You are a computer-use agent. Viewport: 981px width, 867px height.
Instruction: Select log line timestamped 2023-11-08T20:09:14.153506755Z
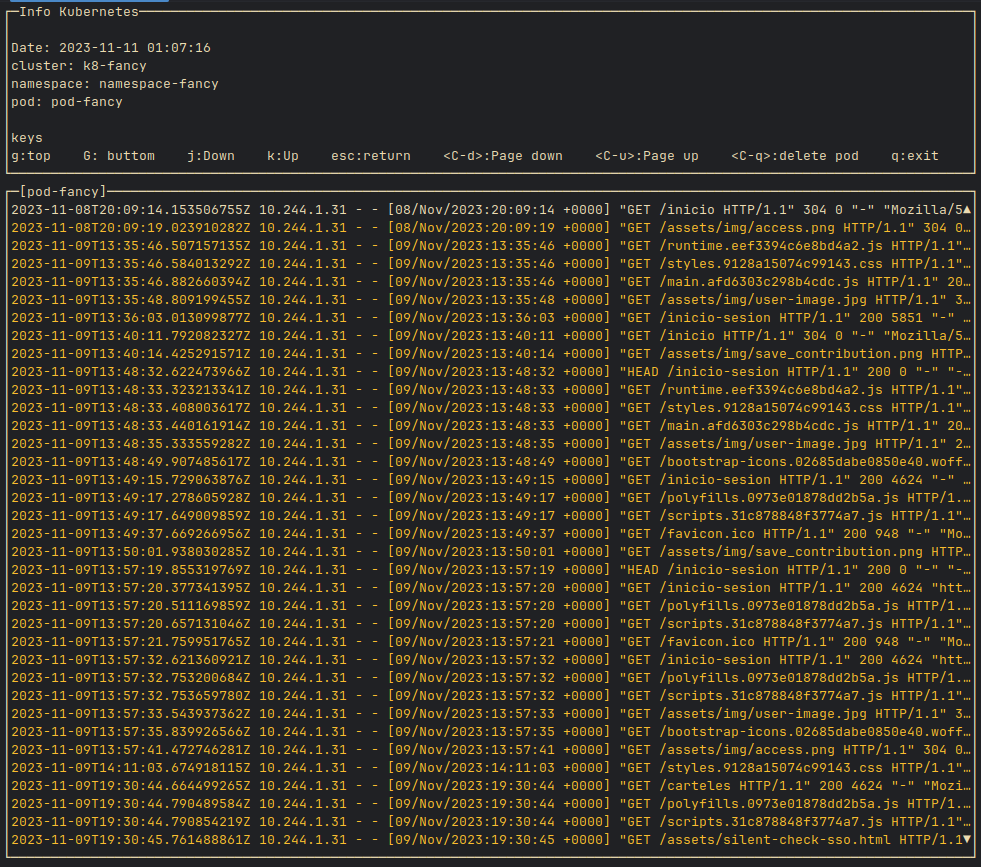(490, 210)
